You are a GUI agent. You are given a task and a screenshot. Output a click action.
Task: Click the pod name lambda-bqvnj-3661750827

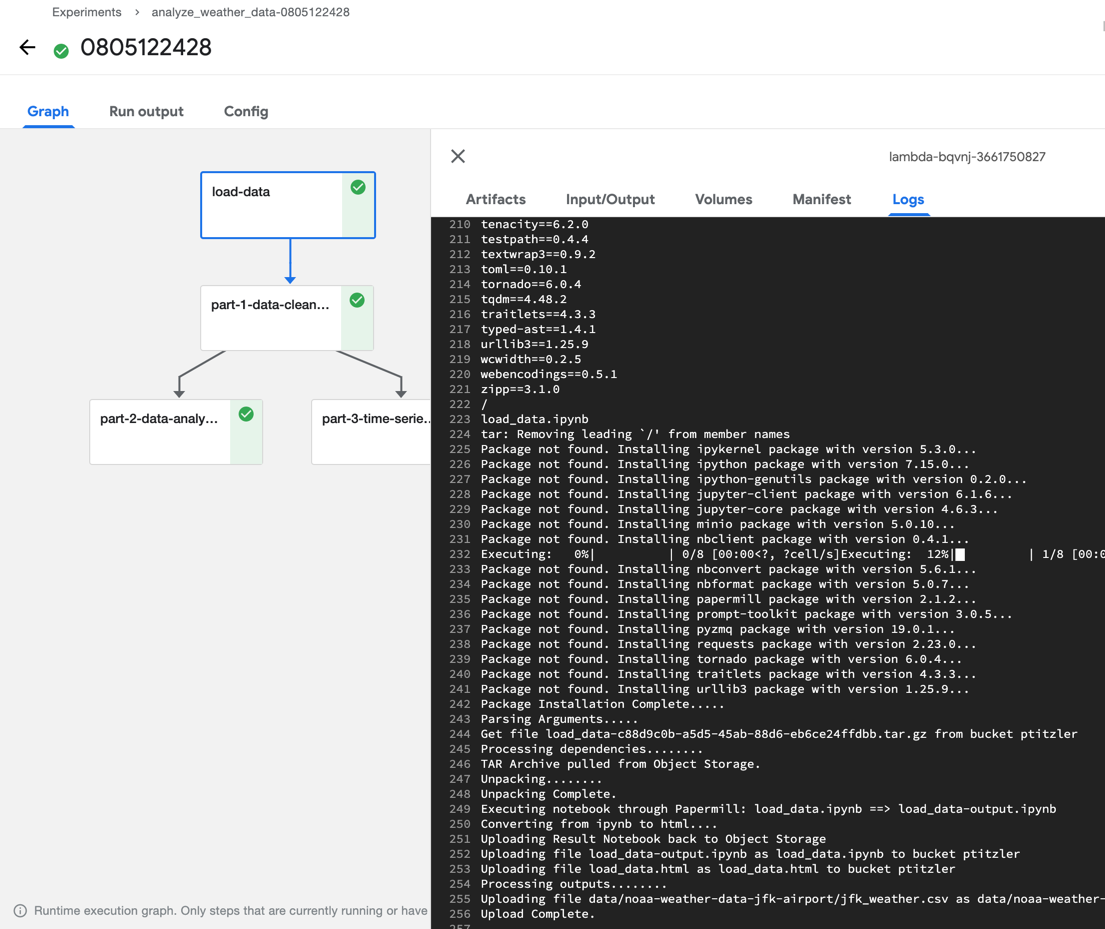[x=967, y=156]
